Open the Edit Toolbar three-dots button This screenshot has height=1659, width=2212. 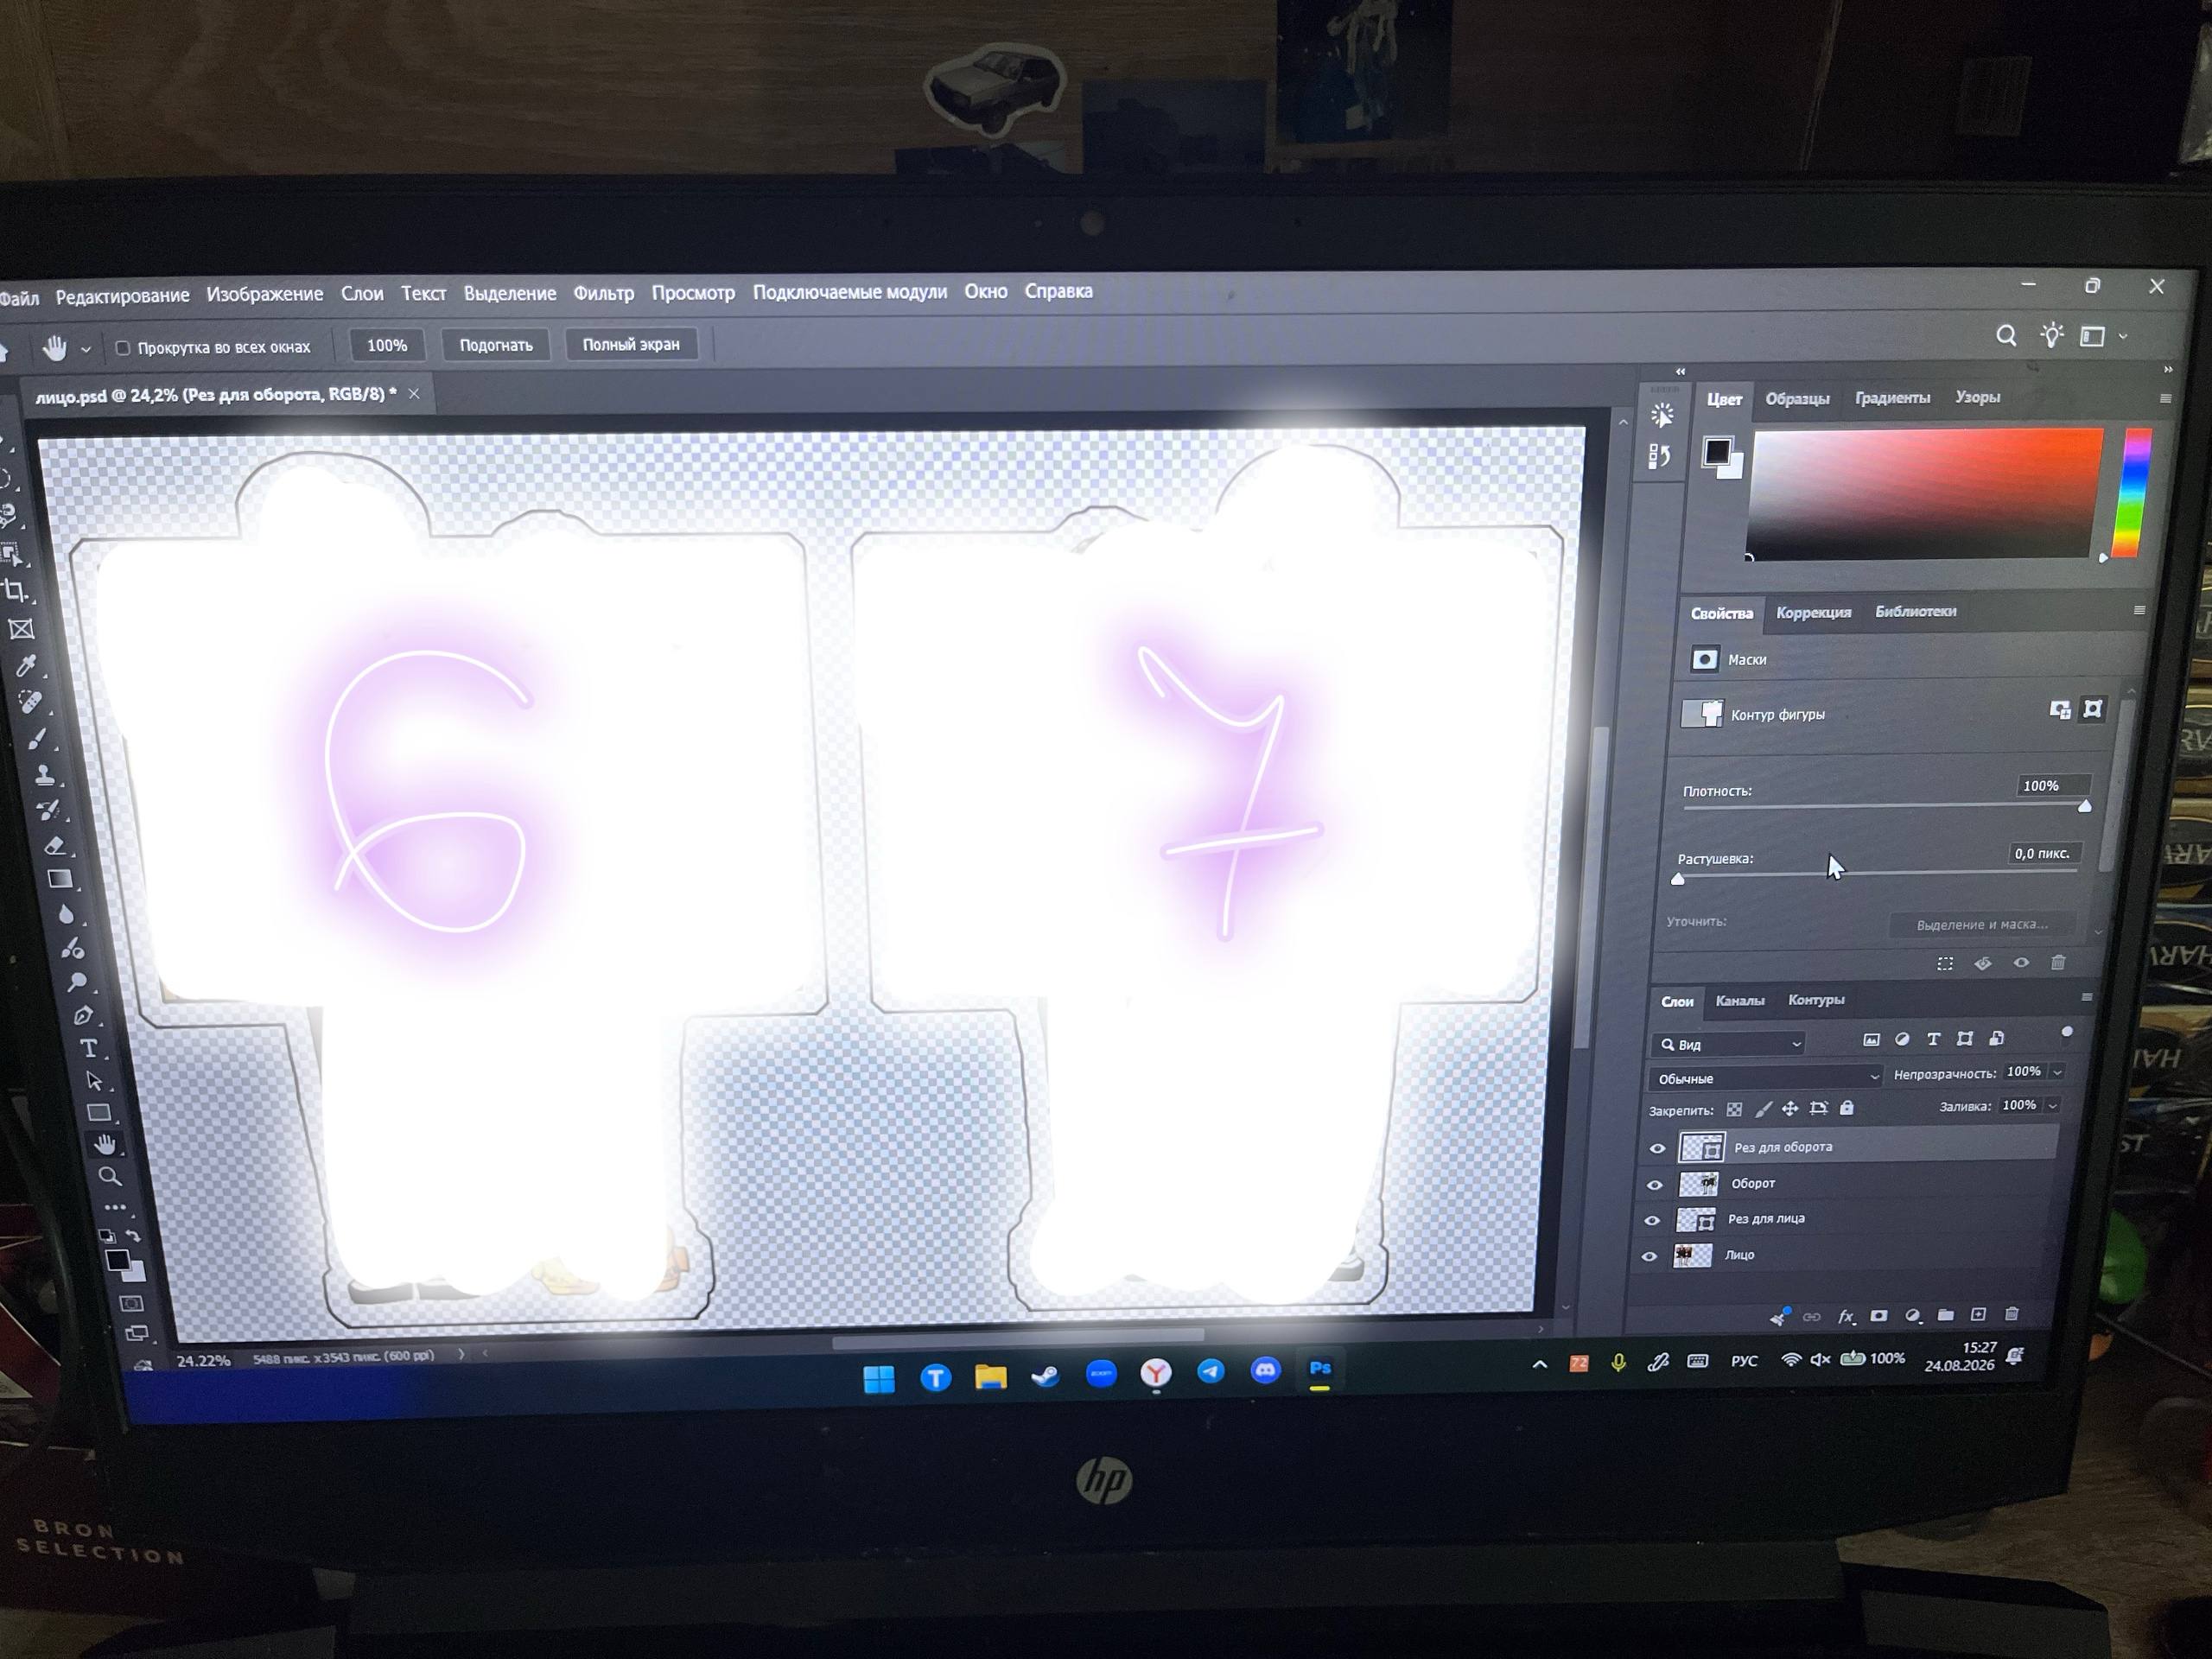(x=115, y=1208)
